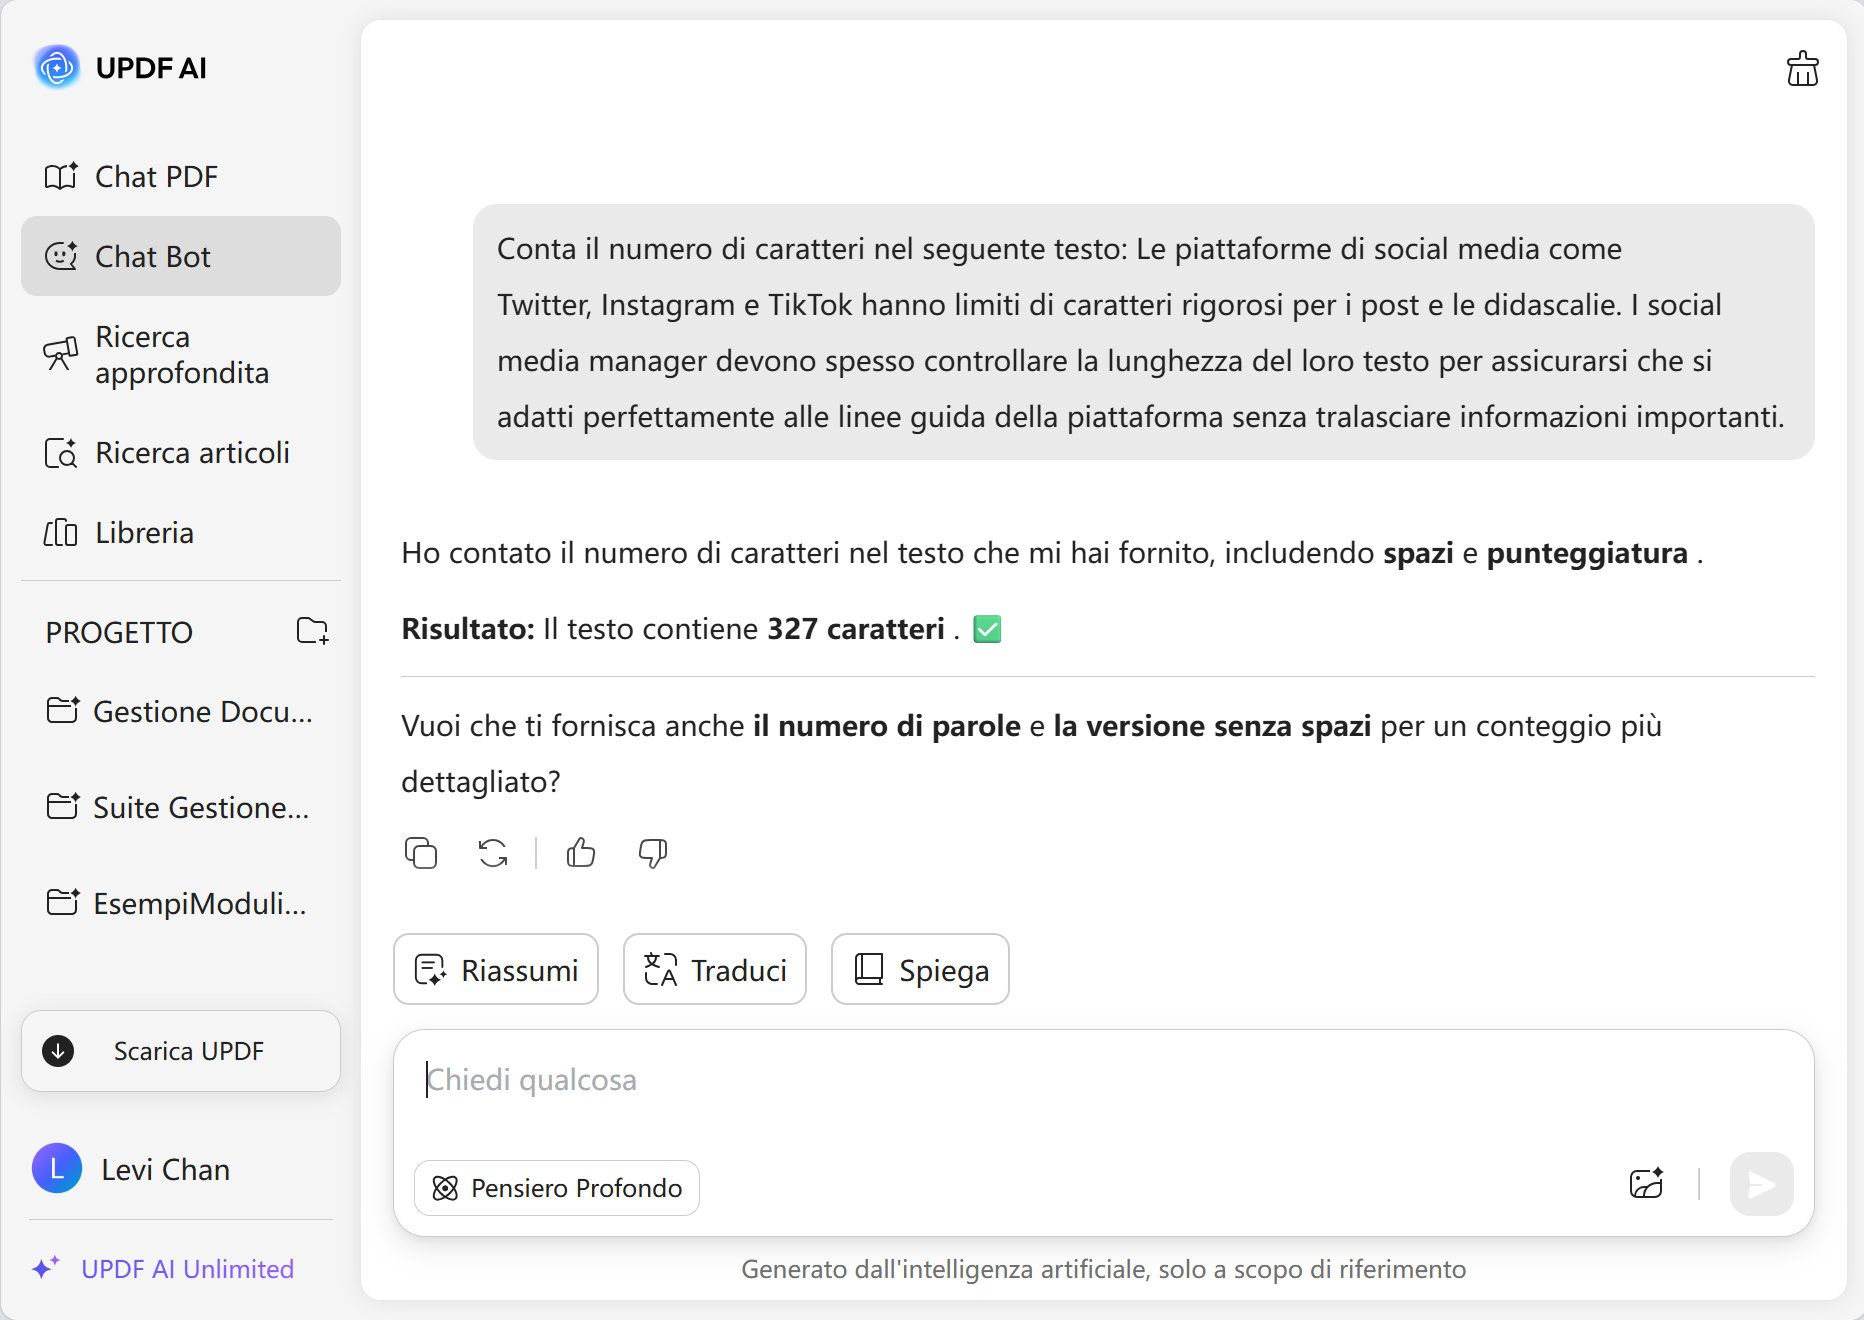
Task: Copy the AI response
Action: coord(421,853)
